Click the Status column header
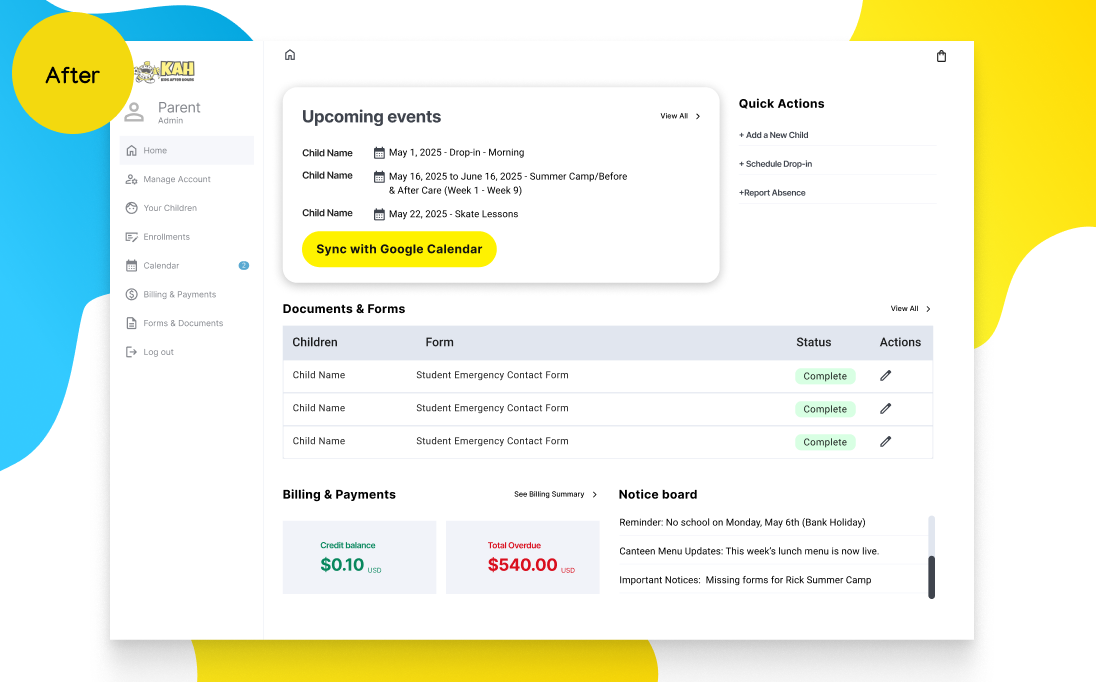 (x=814, y=342)
